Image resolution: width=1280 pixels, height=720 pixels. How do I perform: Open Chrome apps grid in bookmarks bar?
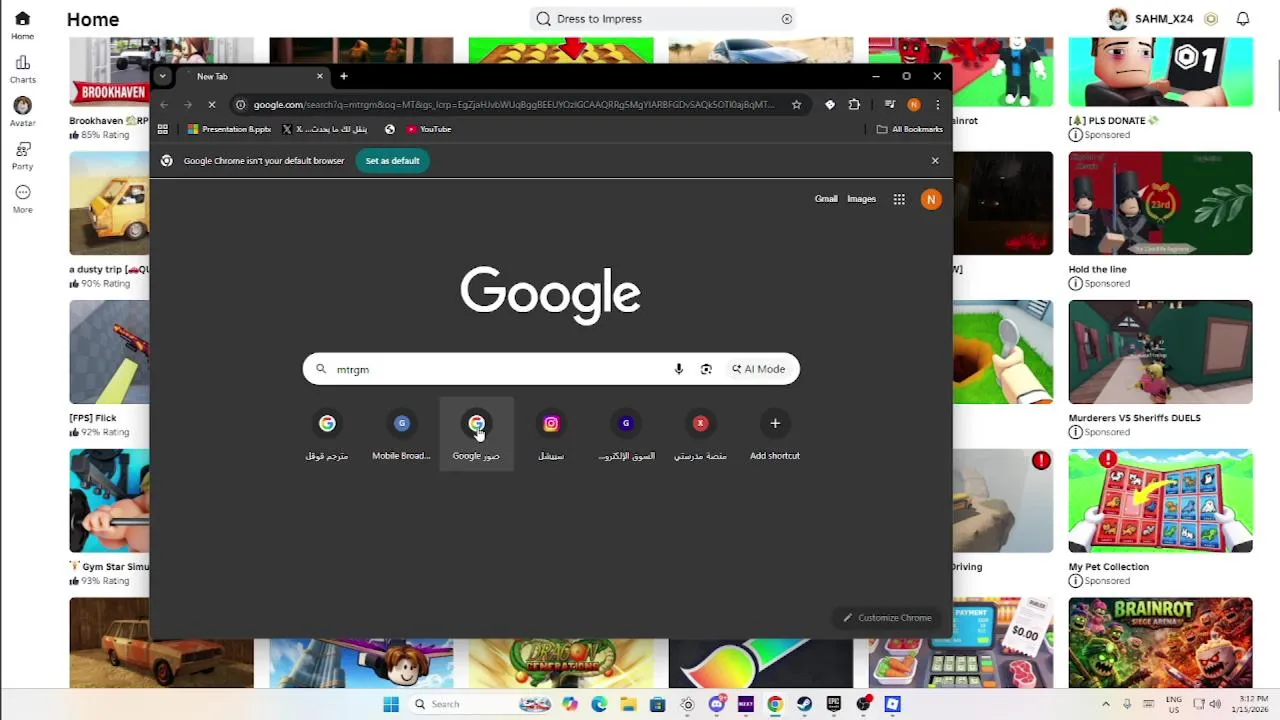pyautogui.click(x=163, y=129)
